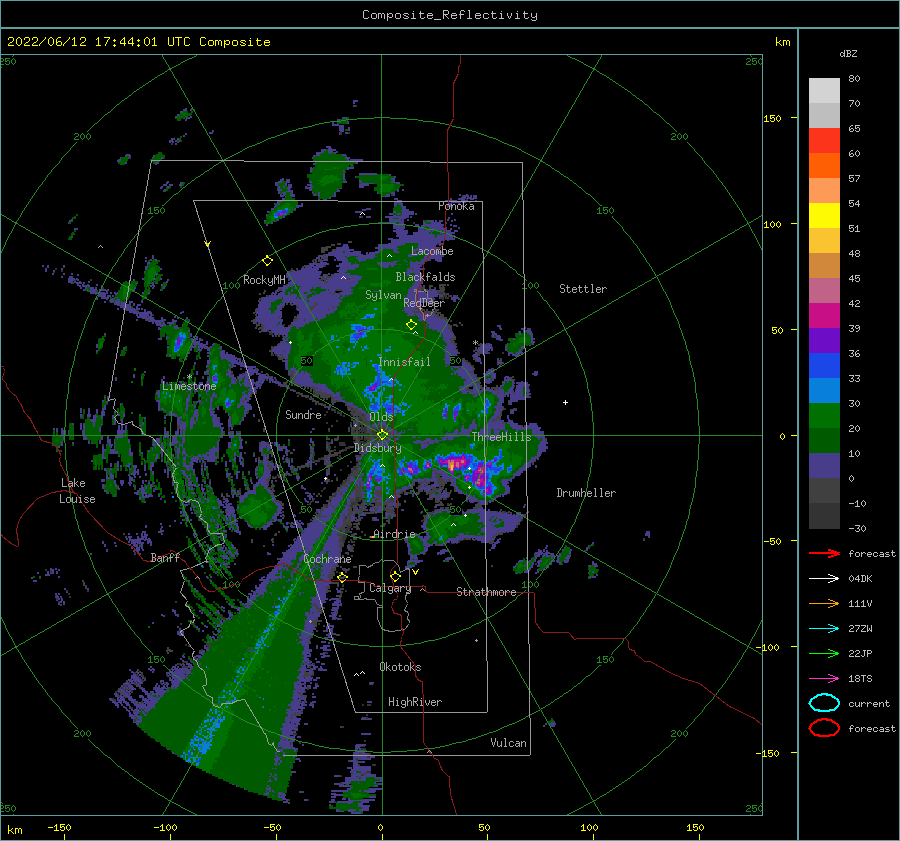Viewport: 900px width, 841px height.
Task: Click the Ponoka label
Action: tap(456, 206)
